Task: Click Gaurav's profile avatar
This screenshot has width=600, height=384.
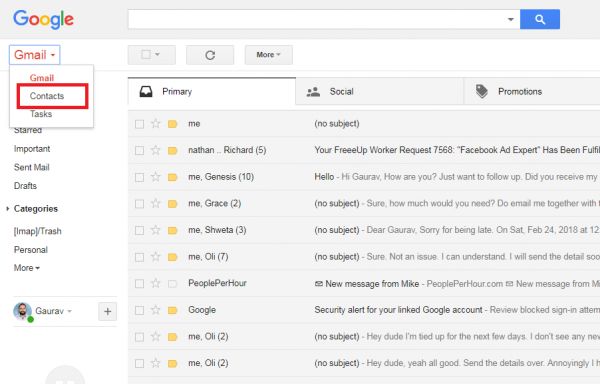Action: (23, 311)
